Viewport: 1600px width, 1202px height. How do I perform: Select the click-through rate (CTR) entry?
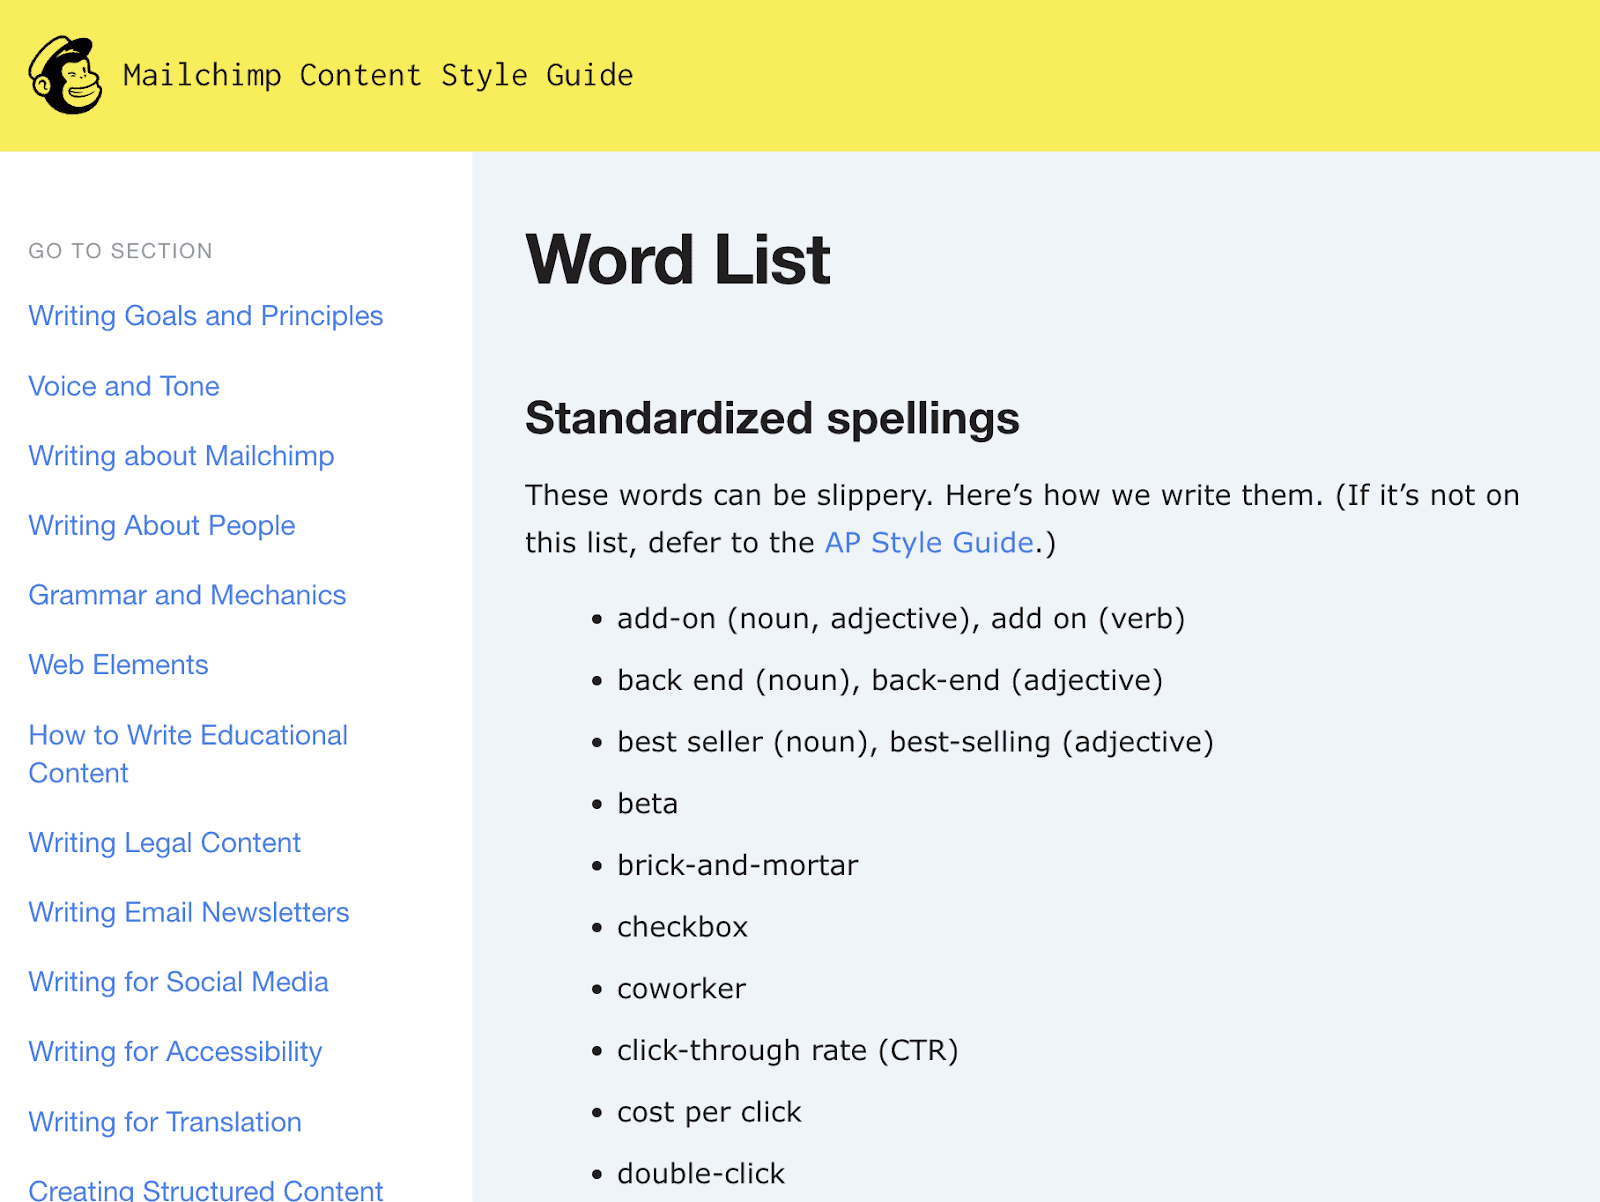click(x=788, y=1051)
